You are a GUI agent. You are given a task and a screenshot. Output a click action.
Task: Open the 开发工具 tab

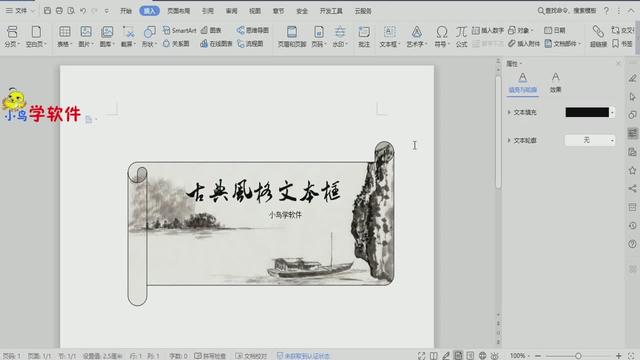point(331,11)
